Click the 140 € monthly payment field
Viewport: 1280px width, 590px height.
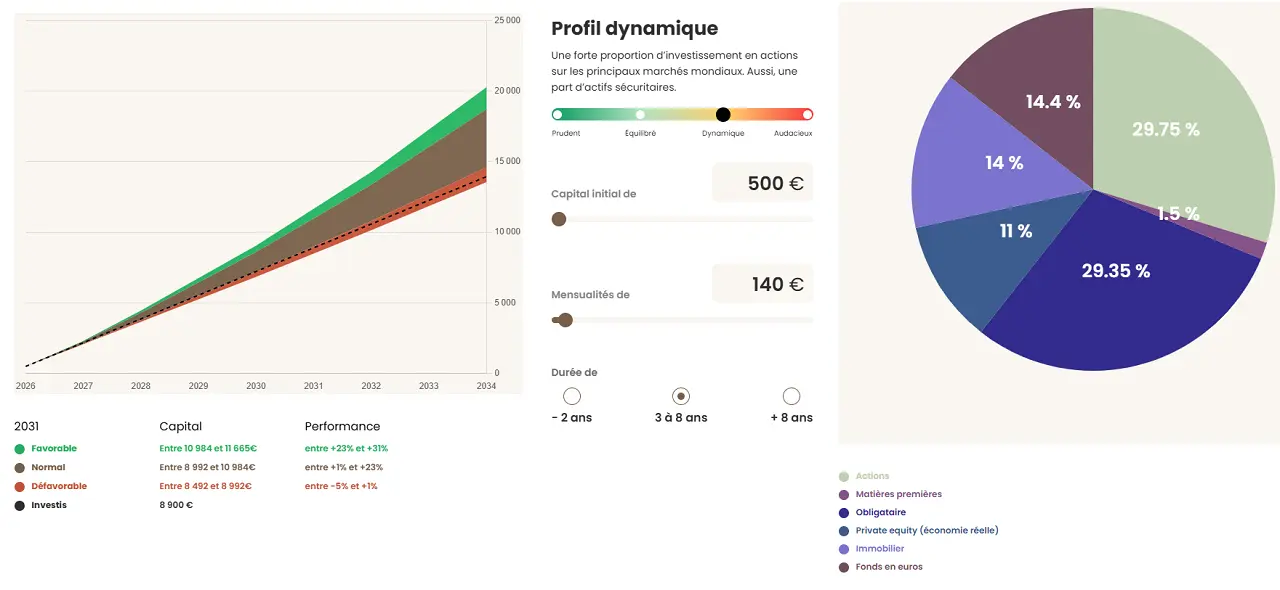pyautogui.click(x=762, y=284)
